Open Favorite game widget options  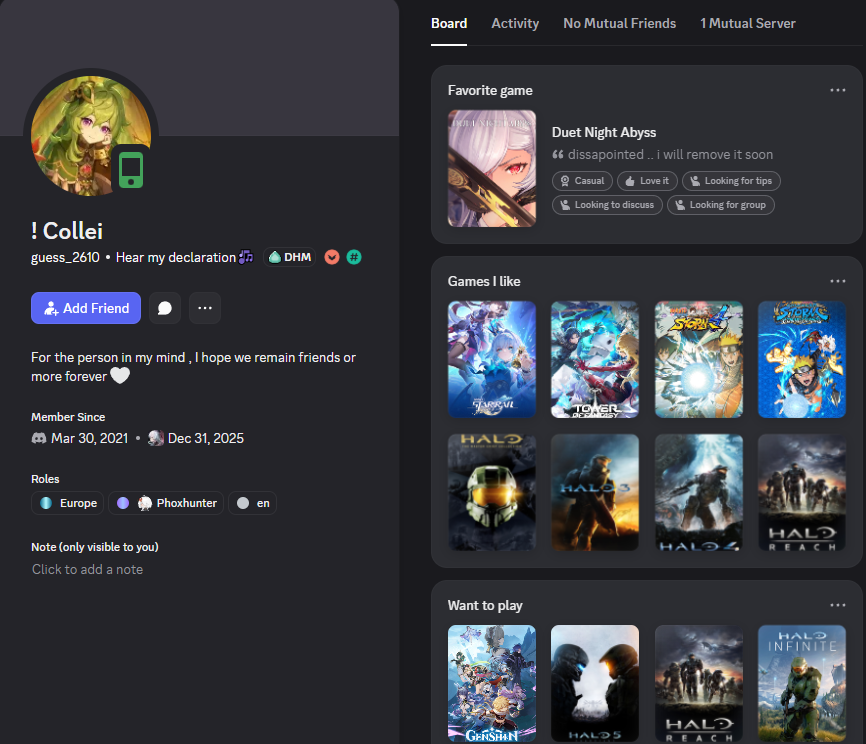click(837, 90)
